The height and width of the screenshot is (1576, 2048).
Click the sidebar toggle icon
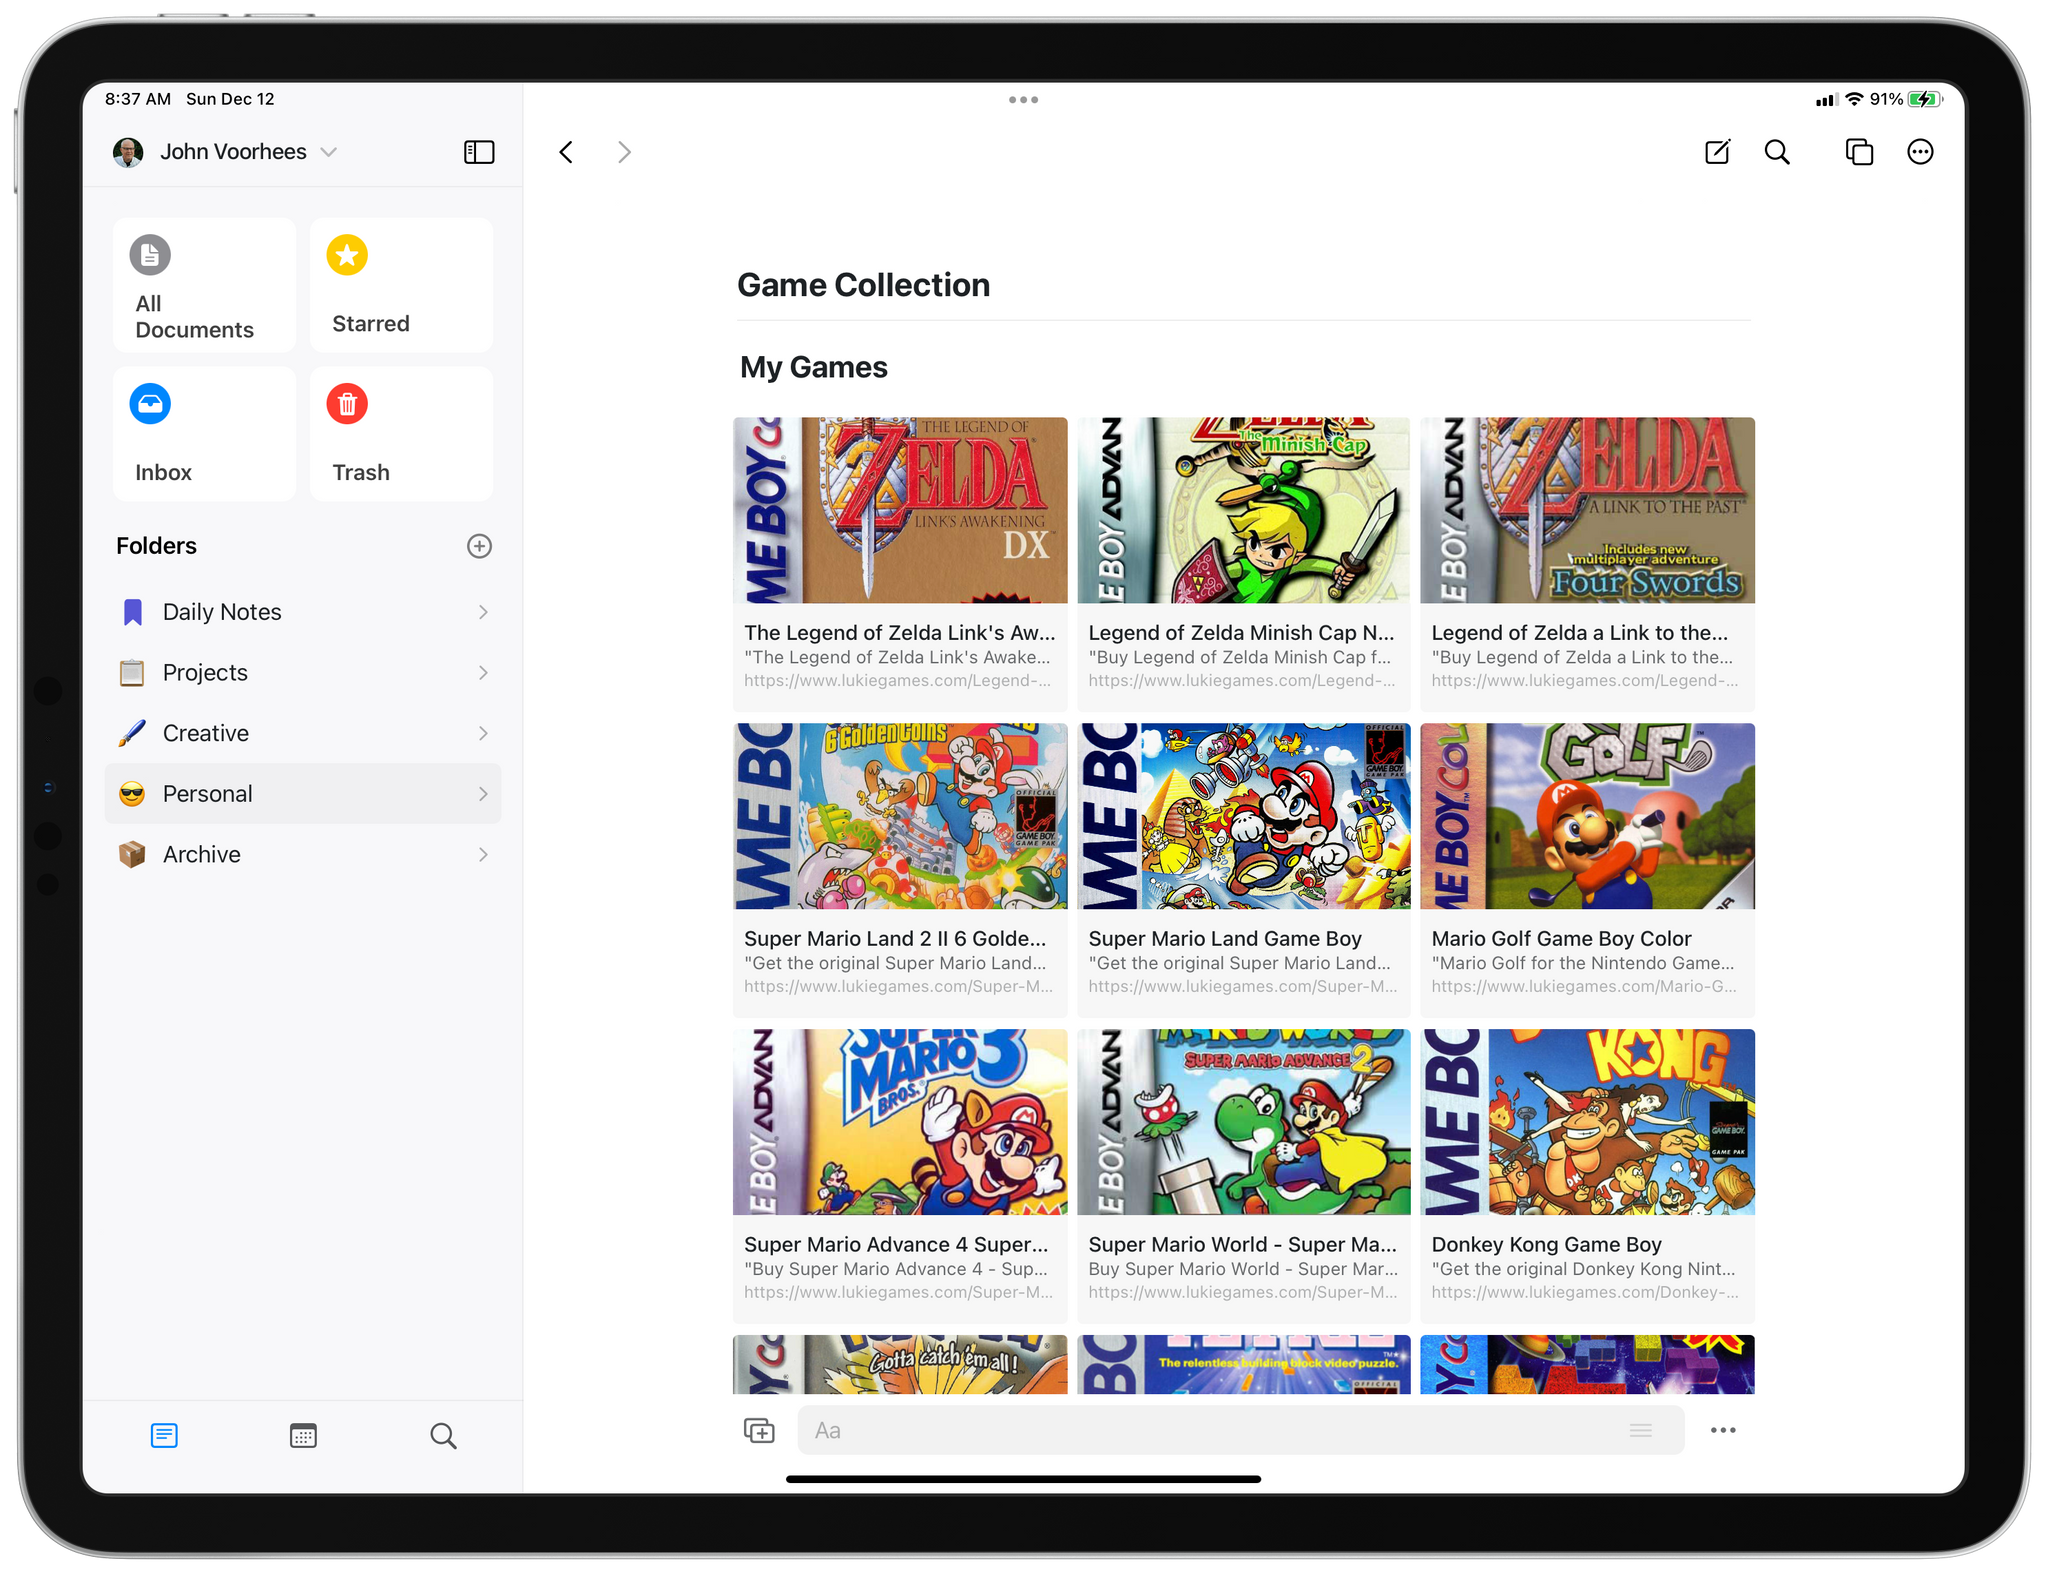coord(478,151)
